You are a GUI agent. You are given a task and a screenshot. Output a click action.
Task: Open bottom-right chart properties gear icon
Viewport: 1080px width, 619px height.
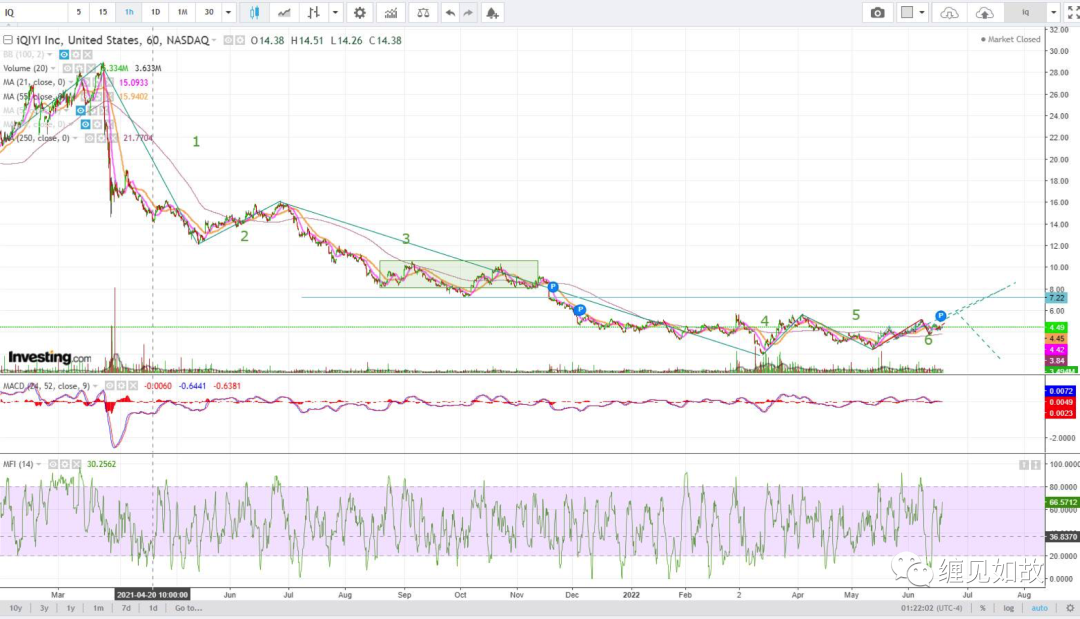pyautogui.click(x=1070, y=608)
